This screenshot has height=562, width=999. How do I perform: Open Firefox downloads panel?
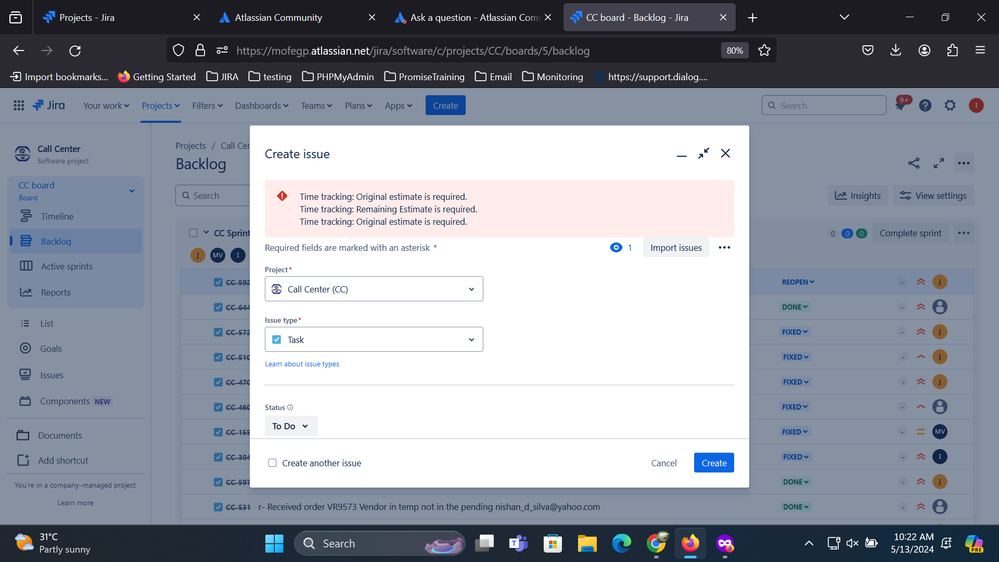point(896,50)
